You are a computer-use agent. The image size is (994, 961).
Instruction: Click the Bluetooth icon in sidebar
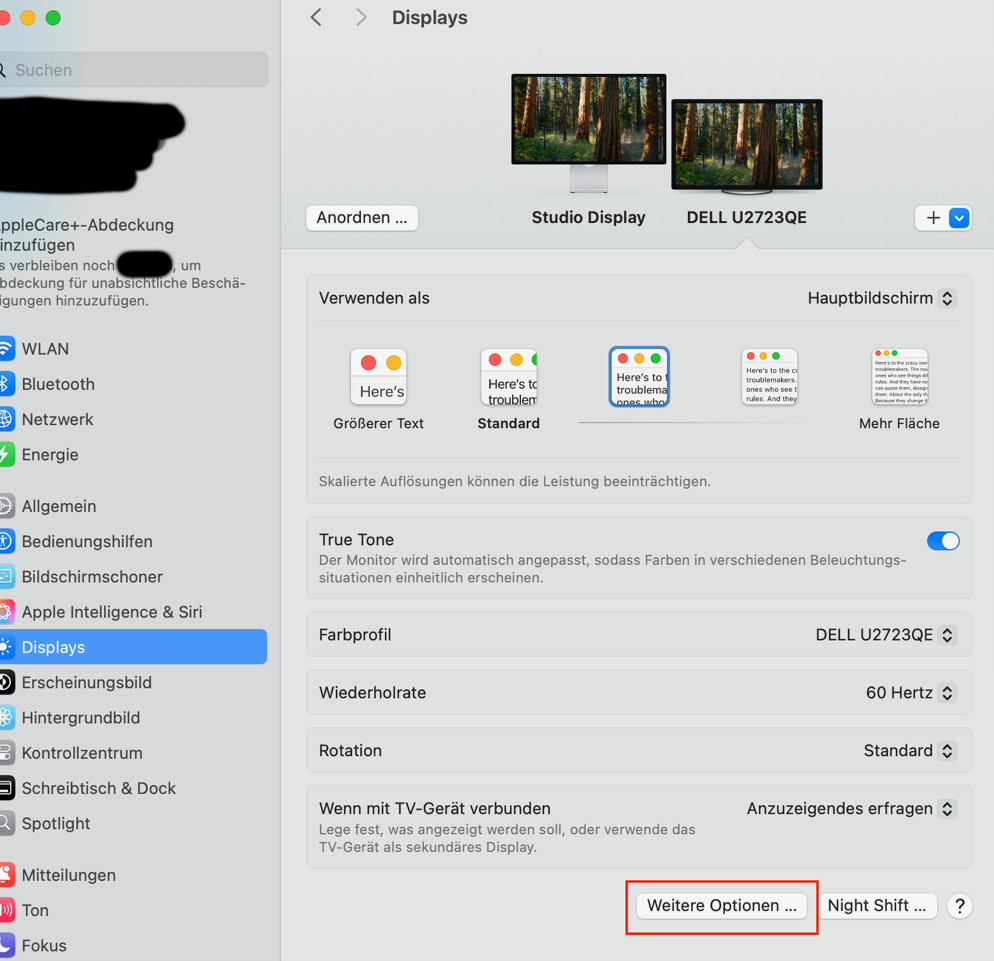6,384
